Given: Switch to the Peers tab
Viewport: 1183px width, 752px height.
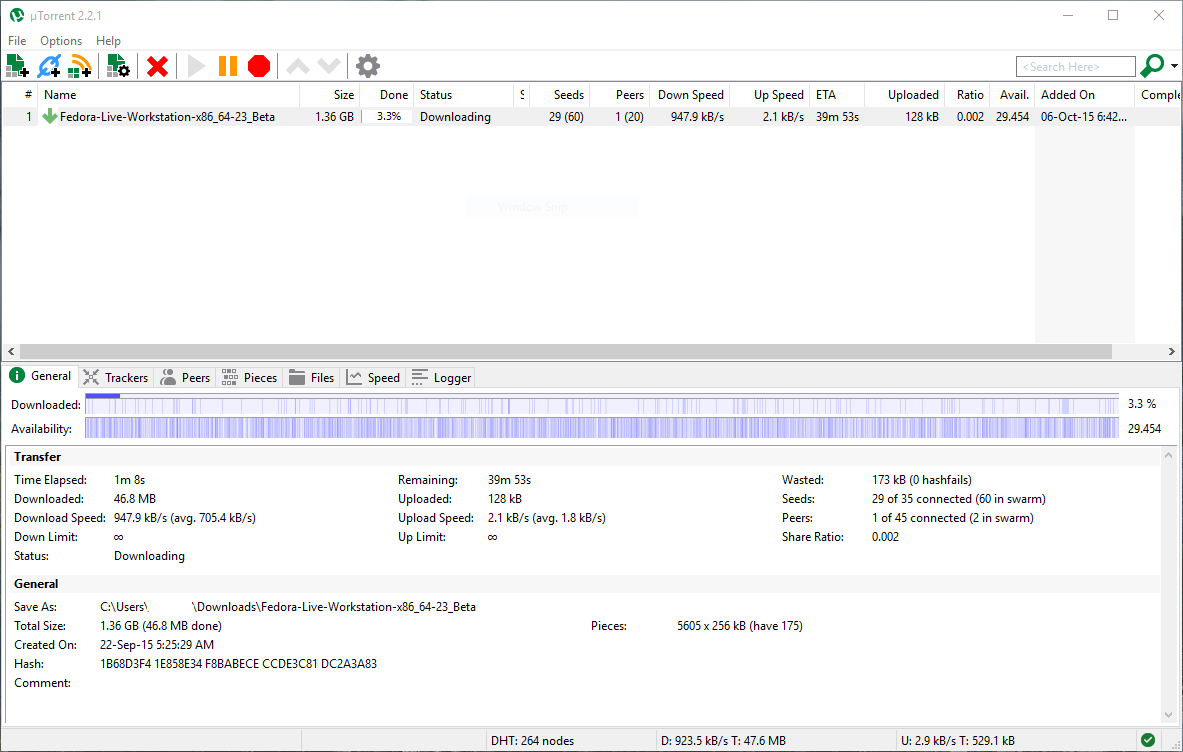Looking at the screenshot, I should pyautogui.click(x=185, y=377).
